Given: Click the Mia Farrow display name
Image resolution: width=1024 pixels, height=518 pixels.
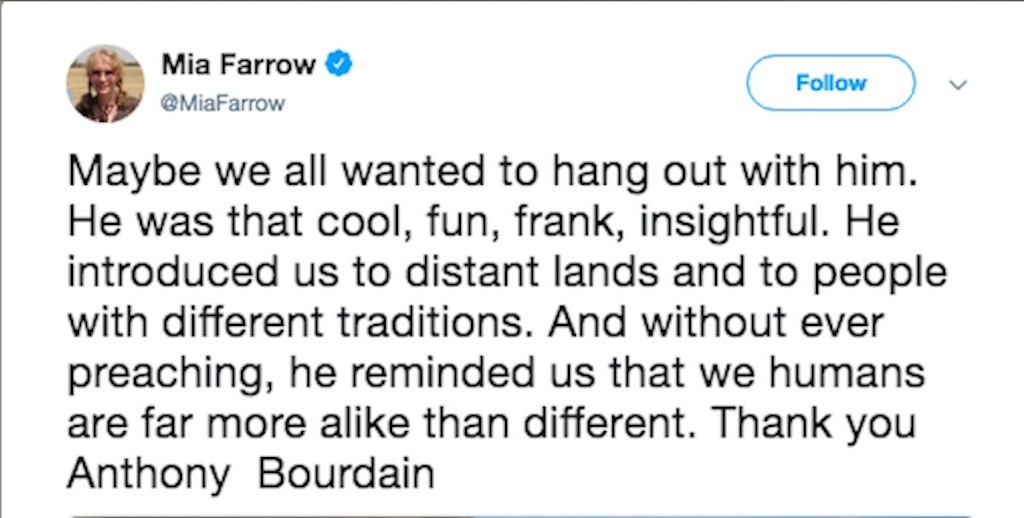Looking at the screenshot, I should [238, 66].
